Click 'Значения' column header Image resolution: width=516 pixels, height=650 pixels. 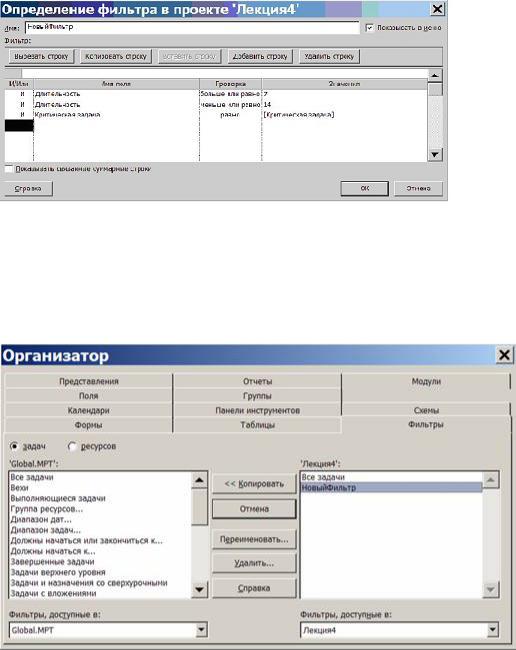click(344, 84)
